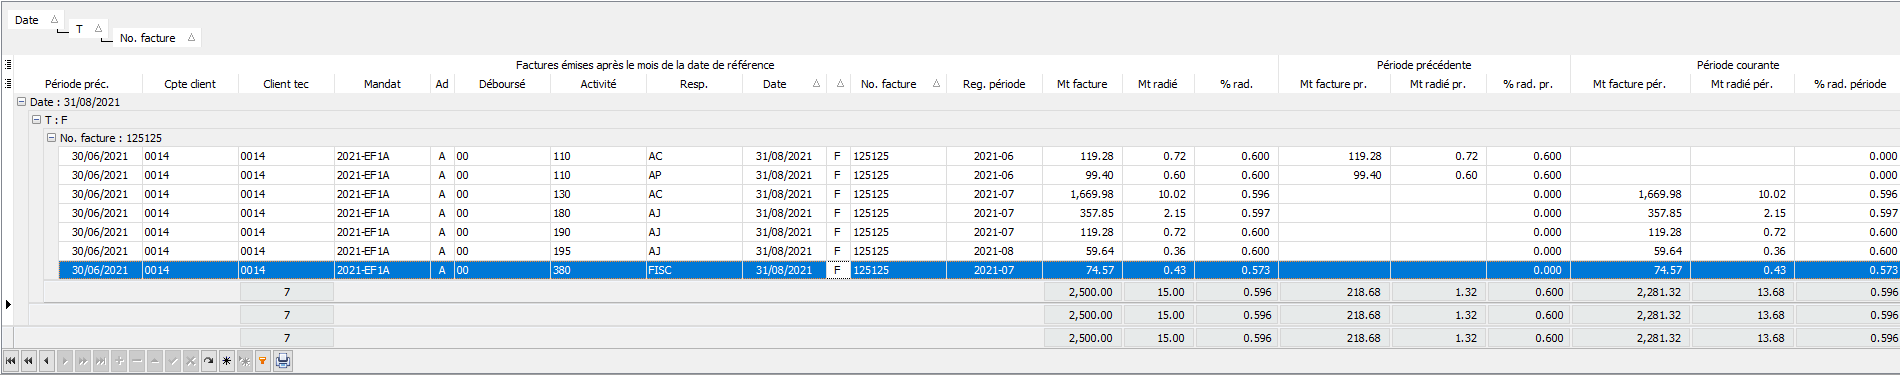This screenshot has height=375, width=1900.
Task: Click the post changes checkmark icon
Action: 173,361
